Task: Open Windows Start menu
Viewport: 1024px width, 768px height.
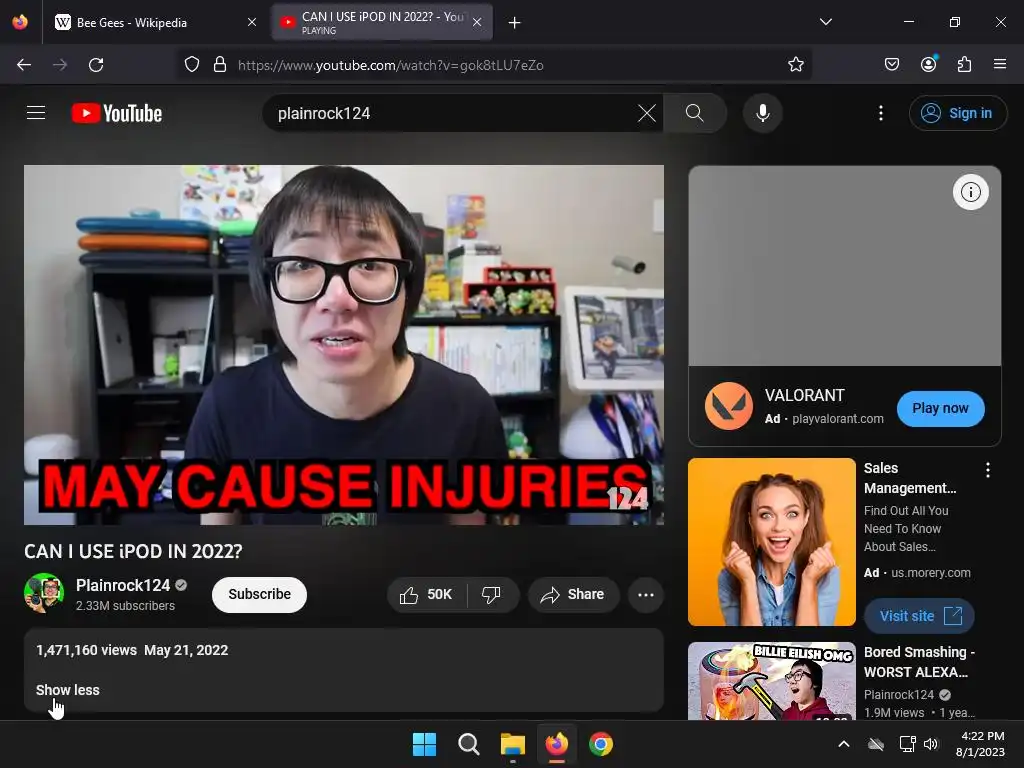Action: click(x=424, y=744)
